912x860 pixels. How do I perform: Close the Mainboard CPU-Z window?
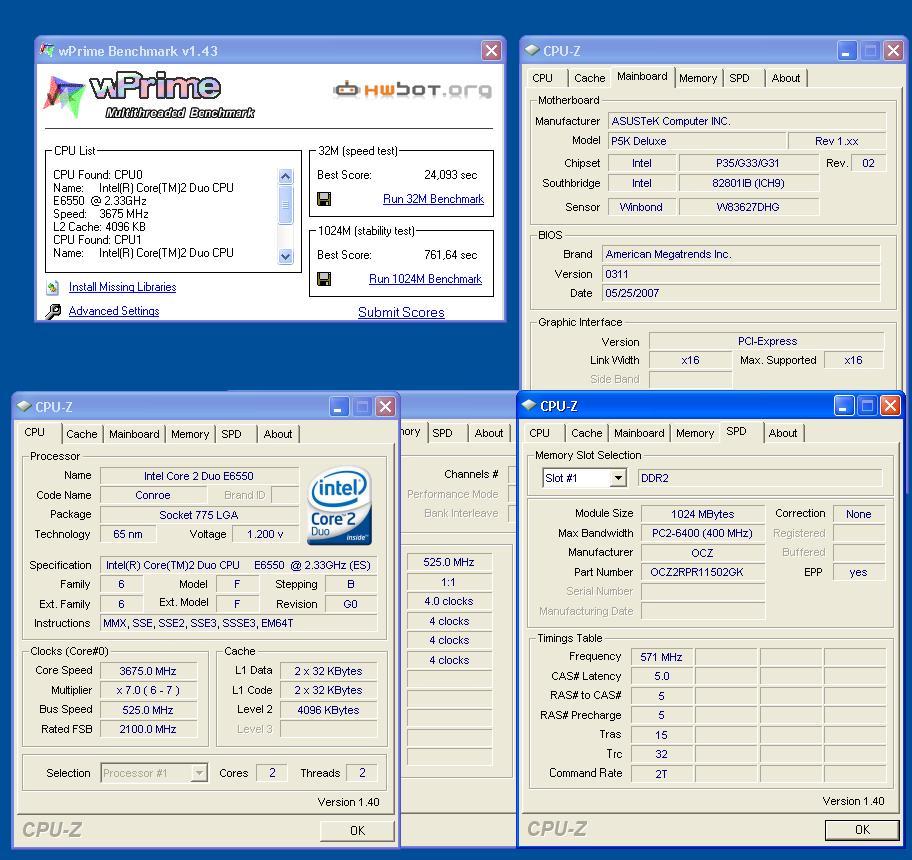[893, 51]
